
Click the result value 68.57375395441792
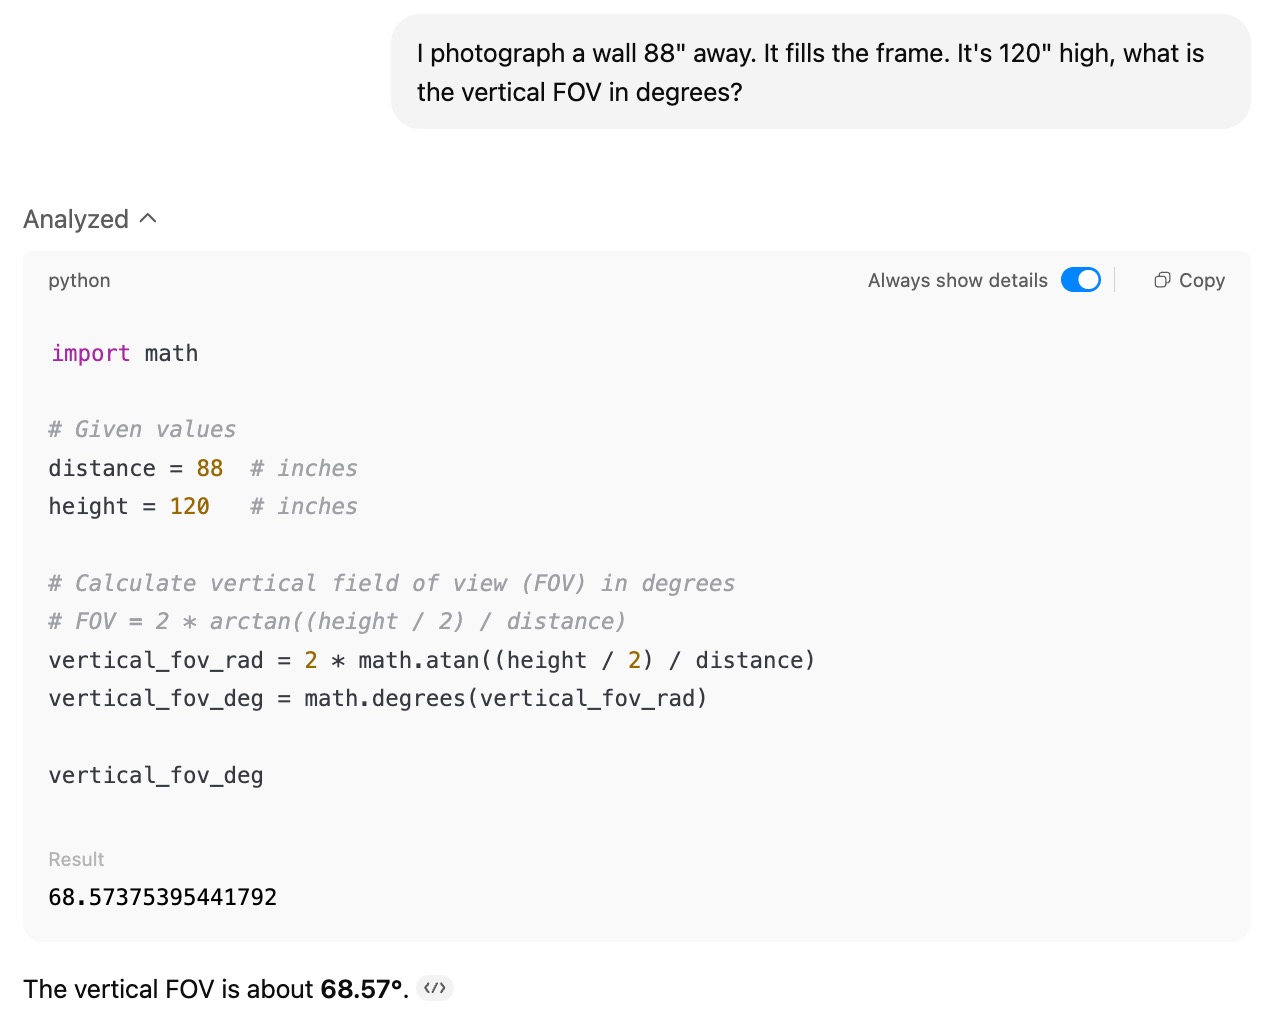pyautogui.click(x=162, y=897)
